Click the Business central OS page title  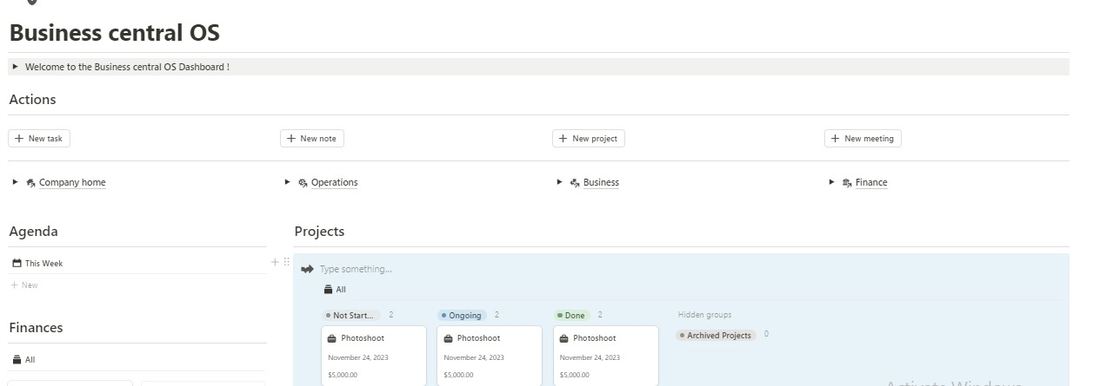point(114,32)
